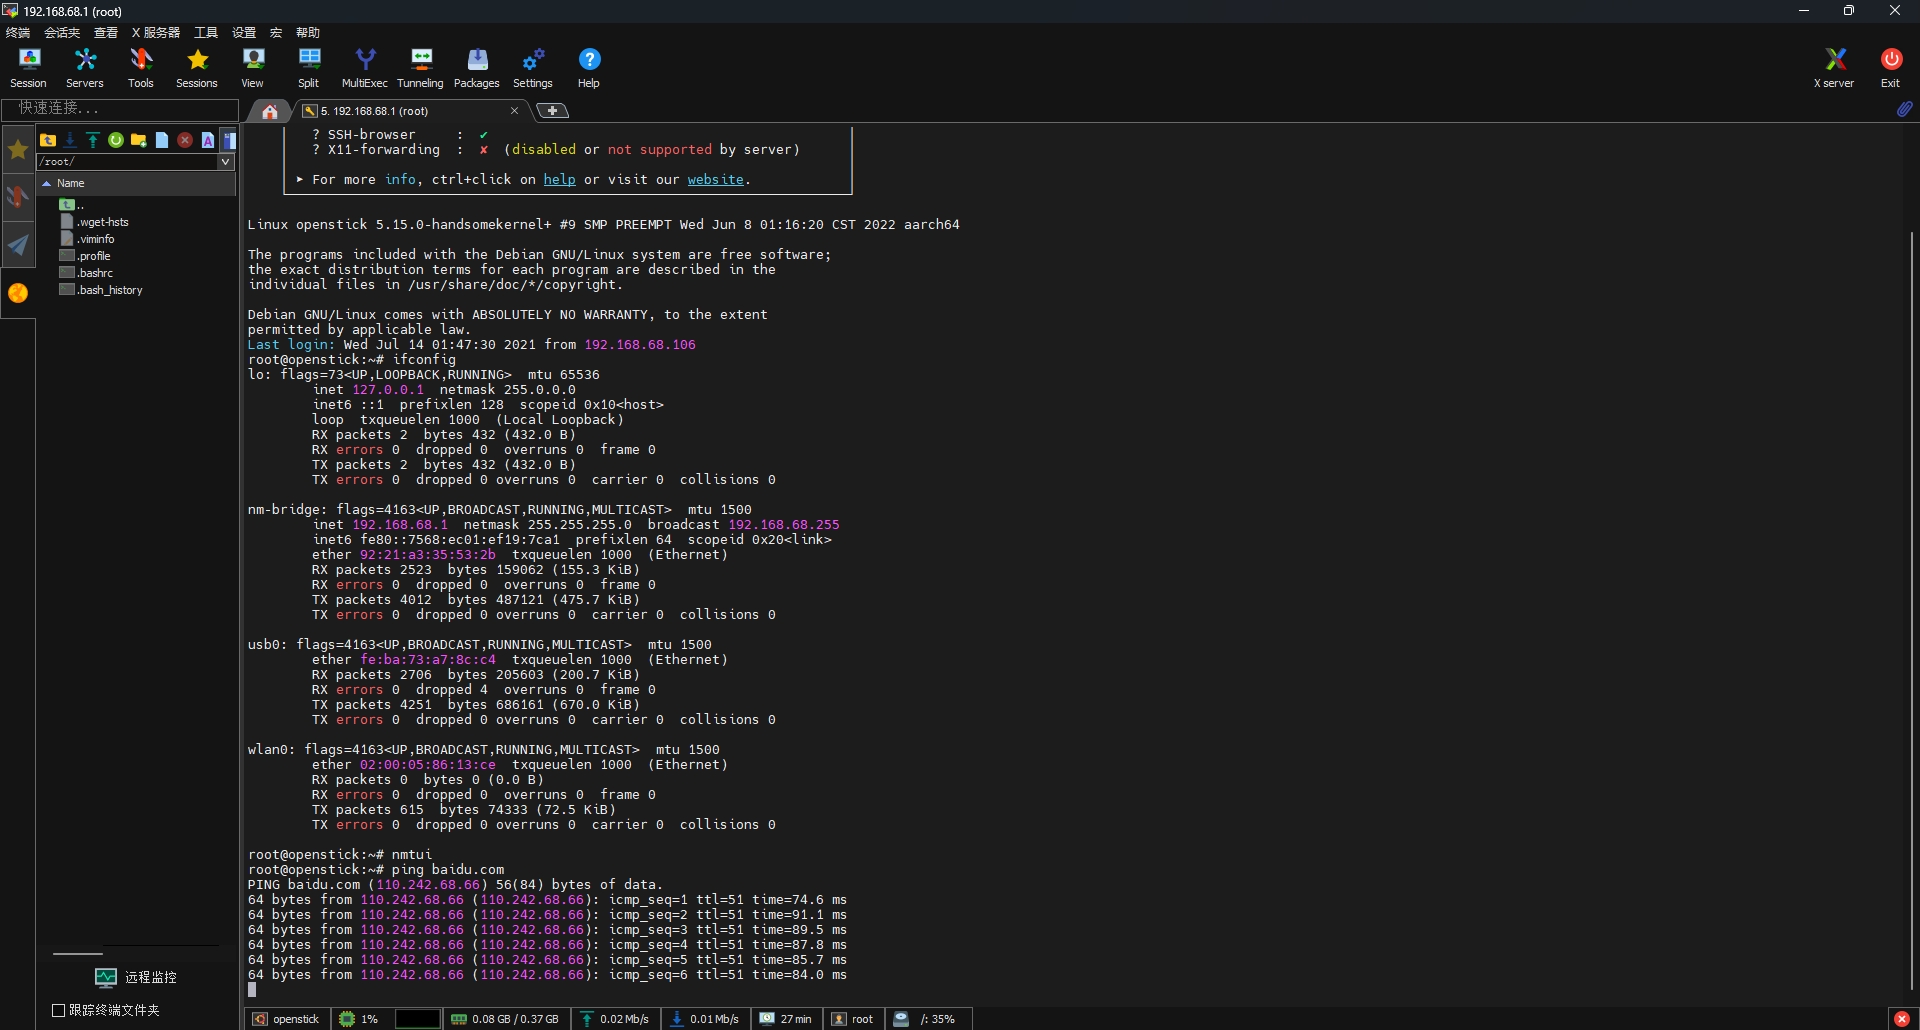Open the Servers toolbar button
1920x1030 pixels.
[x=85, y=68]
